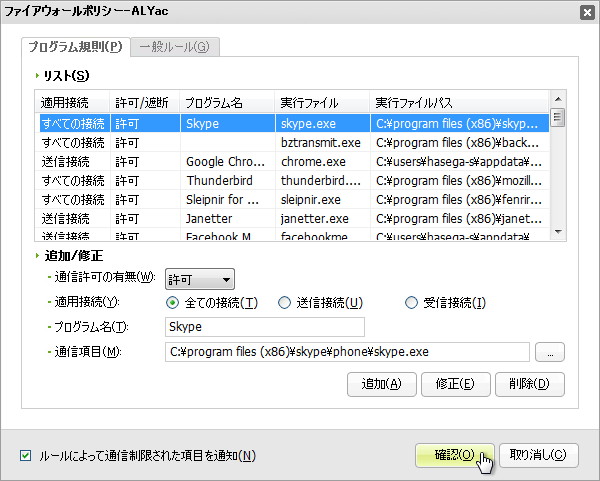This screenshot has height=481, width=600.
Task: Click the list scrollbar thumb
Action: click(558, 117)
